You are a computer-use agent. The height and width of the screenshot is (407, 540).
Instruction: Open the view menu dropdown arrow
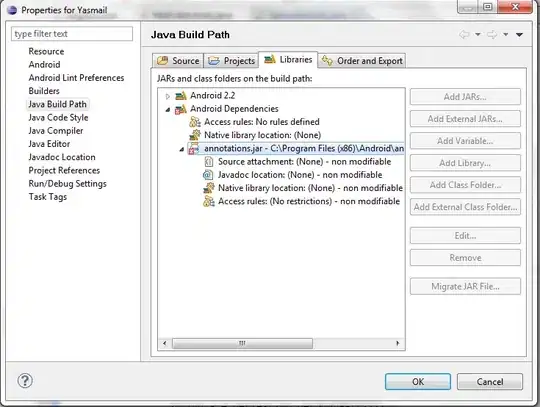(x=519, y=34)
